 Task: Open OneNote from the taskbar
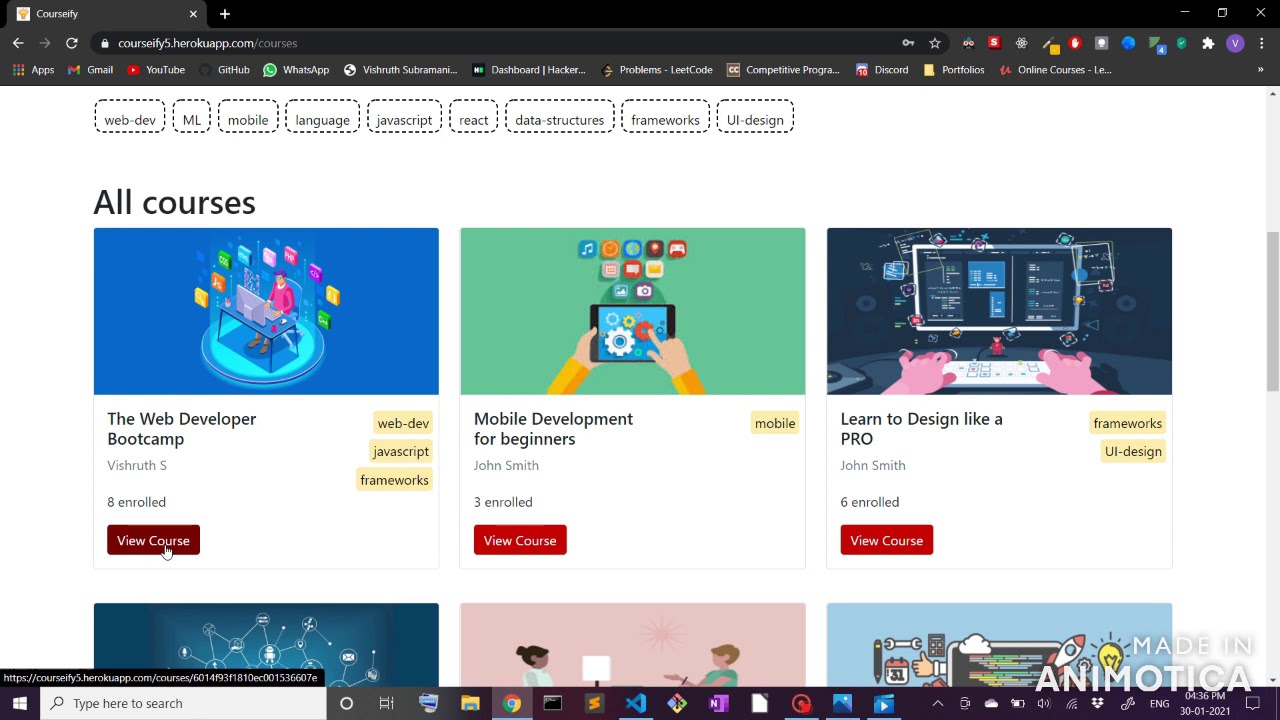tap(718, 703)
